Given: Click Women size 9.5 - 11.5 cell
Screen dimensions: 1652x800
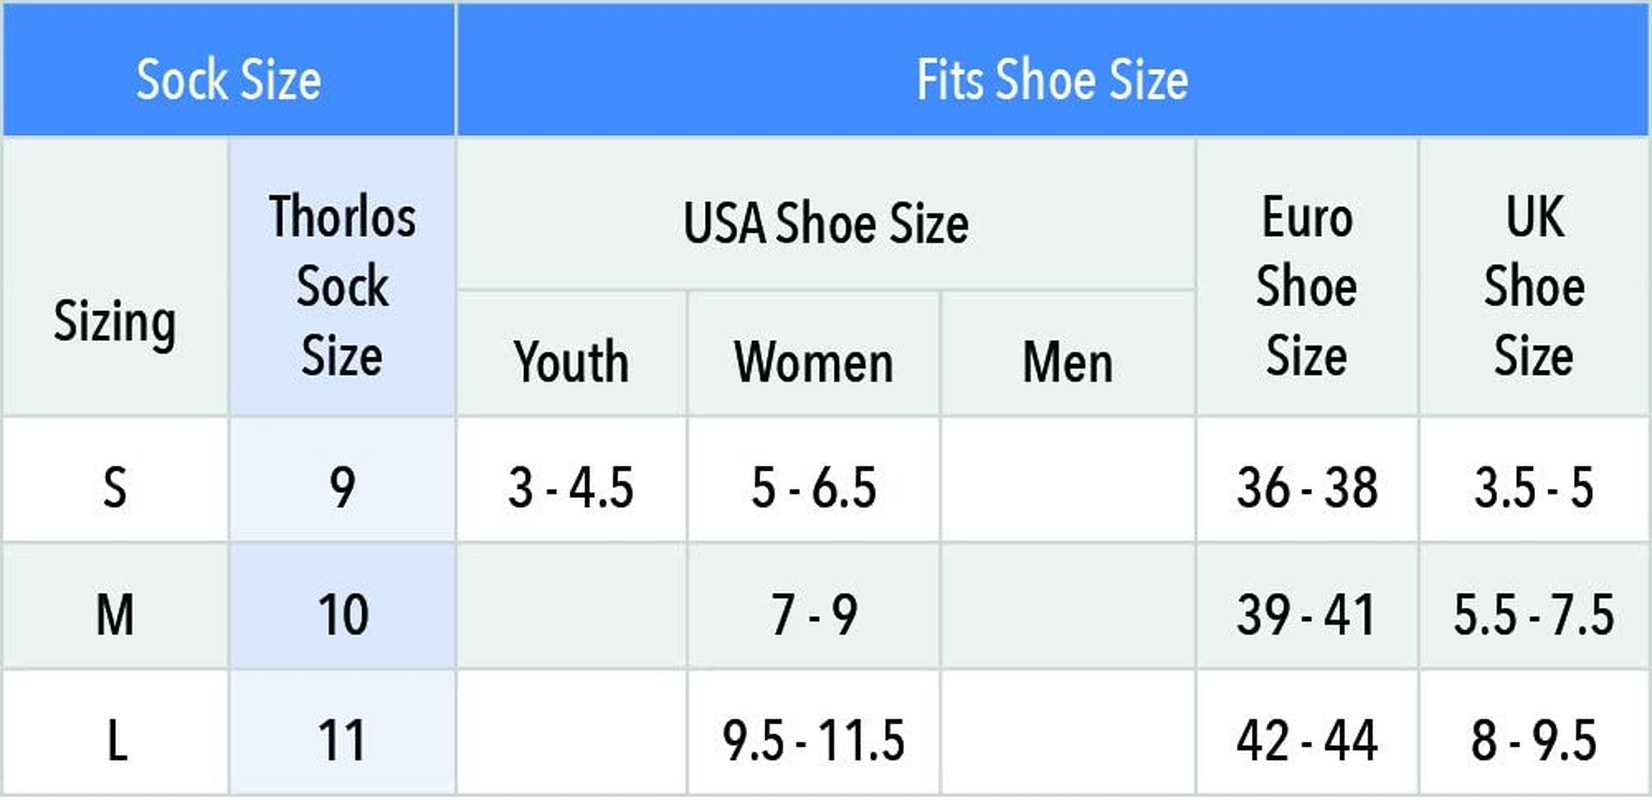Looking at the screenshot, I should tap(813, 741).
